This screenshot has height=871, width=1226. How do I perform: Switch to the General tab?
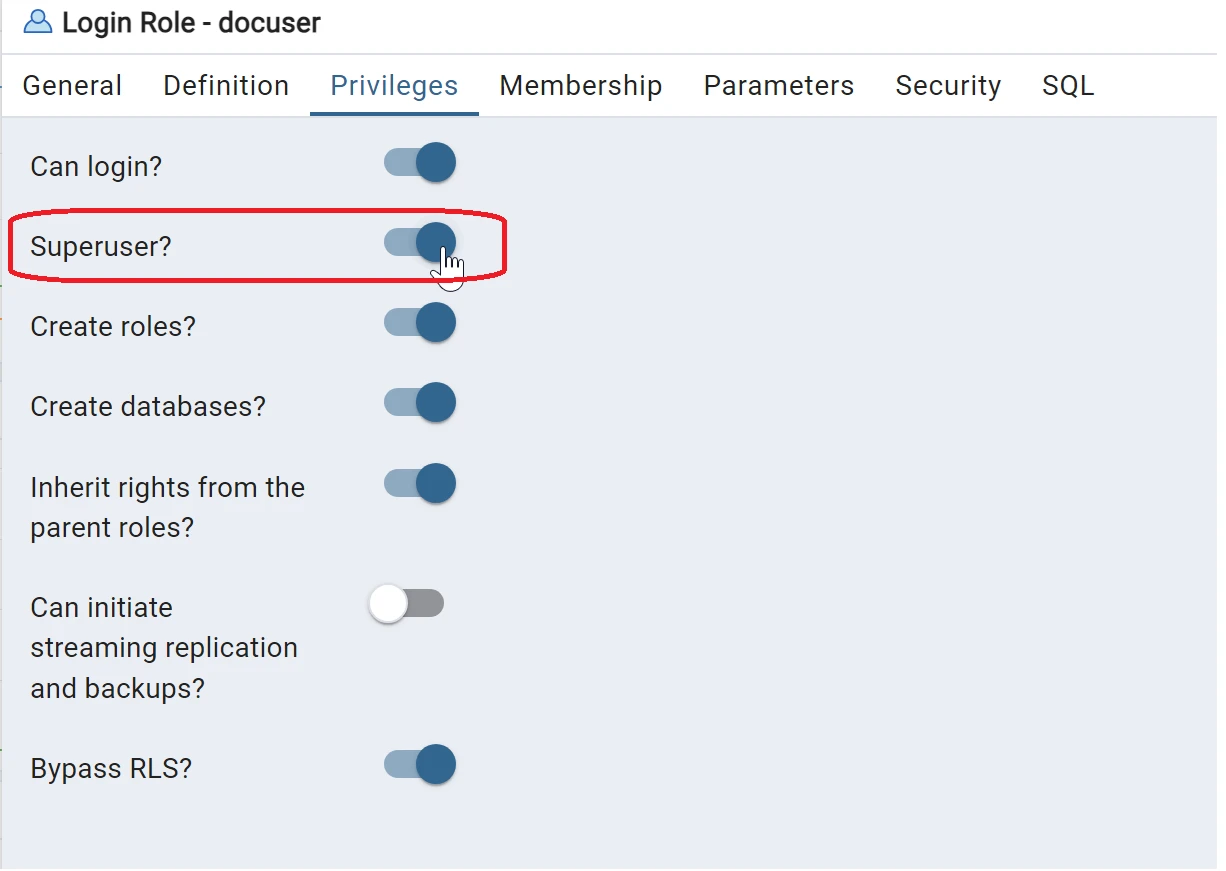pos(72,86)
